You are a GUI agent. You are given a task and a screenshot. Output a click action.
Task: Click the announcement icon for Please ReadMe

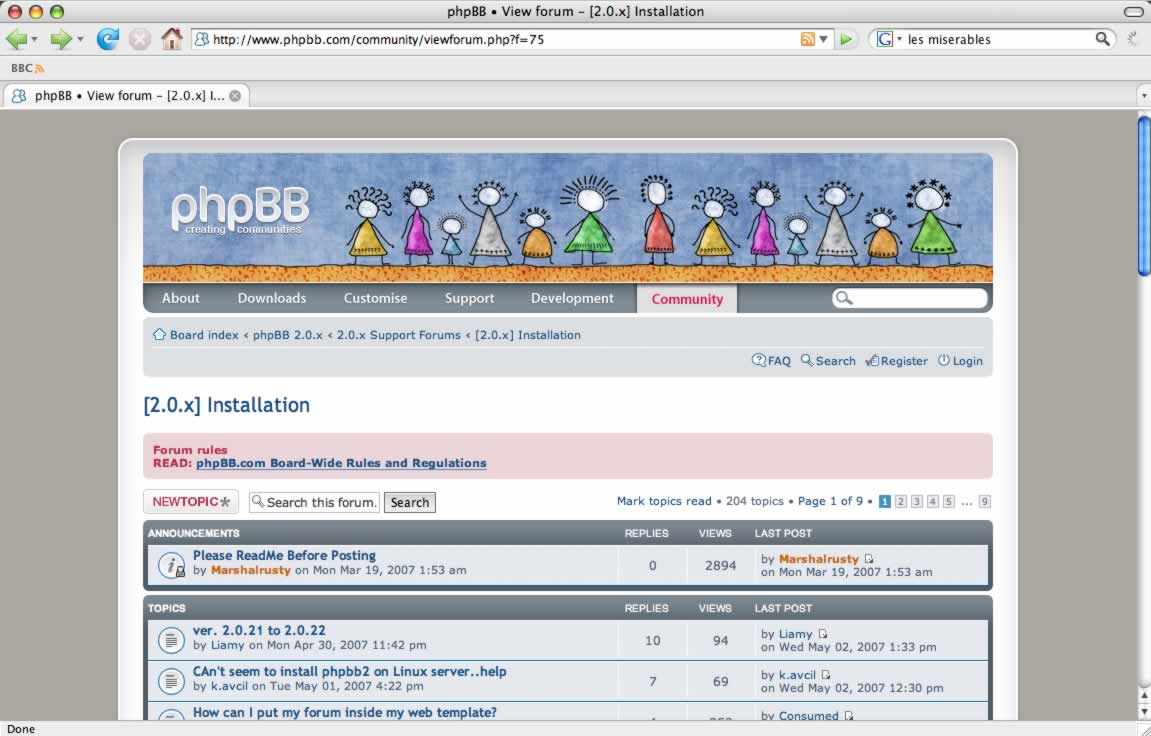coord(171,565)
